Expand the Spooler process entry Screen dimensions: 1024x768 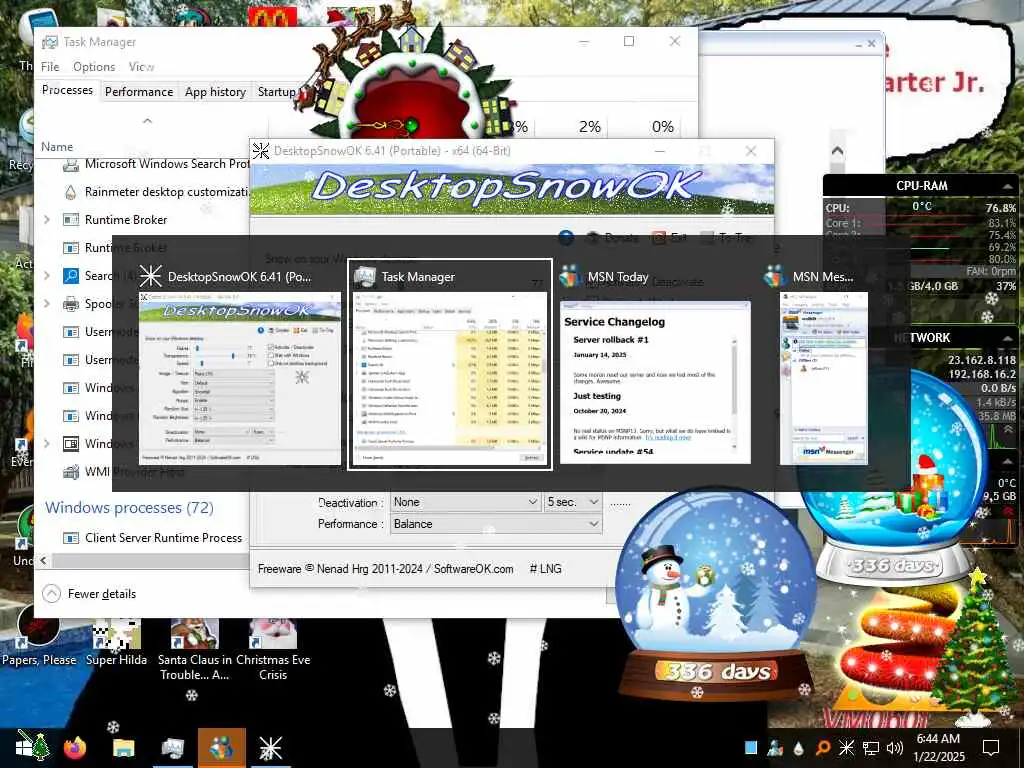[47, 304]
